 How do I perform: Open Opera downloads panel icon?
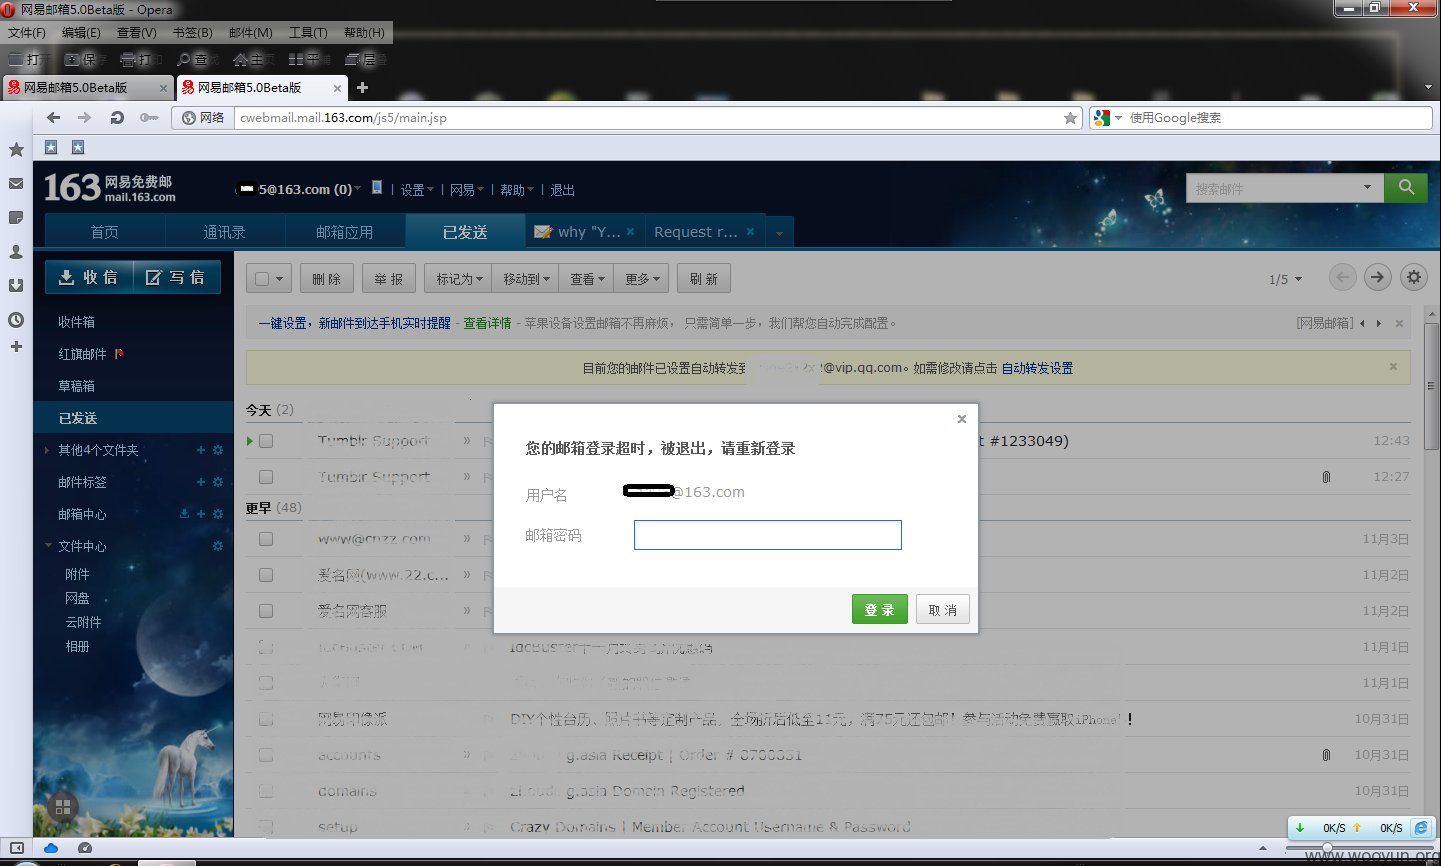(x=16, y=286)
